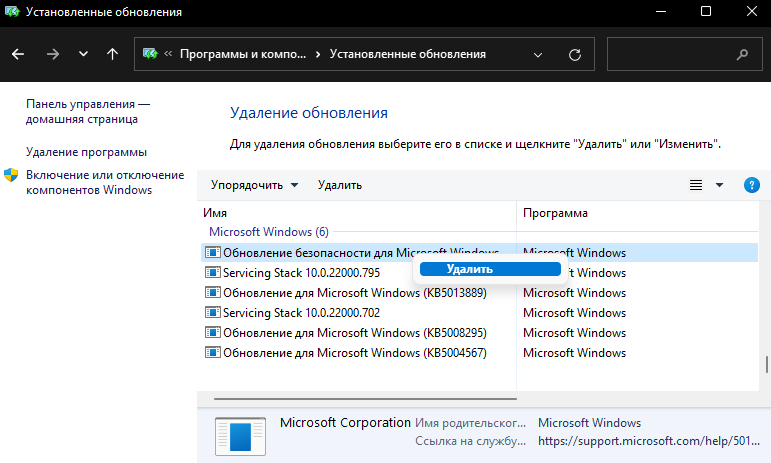This screenshot has width=771, height=463.
Task: Click Microsoft Windows cell of KB5013889 row
Action: coord(574,293)
